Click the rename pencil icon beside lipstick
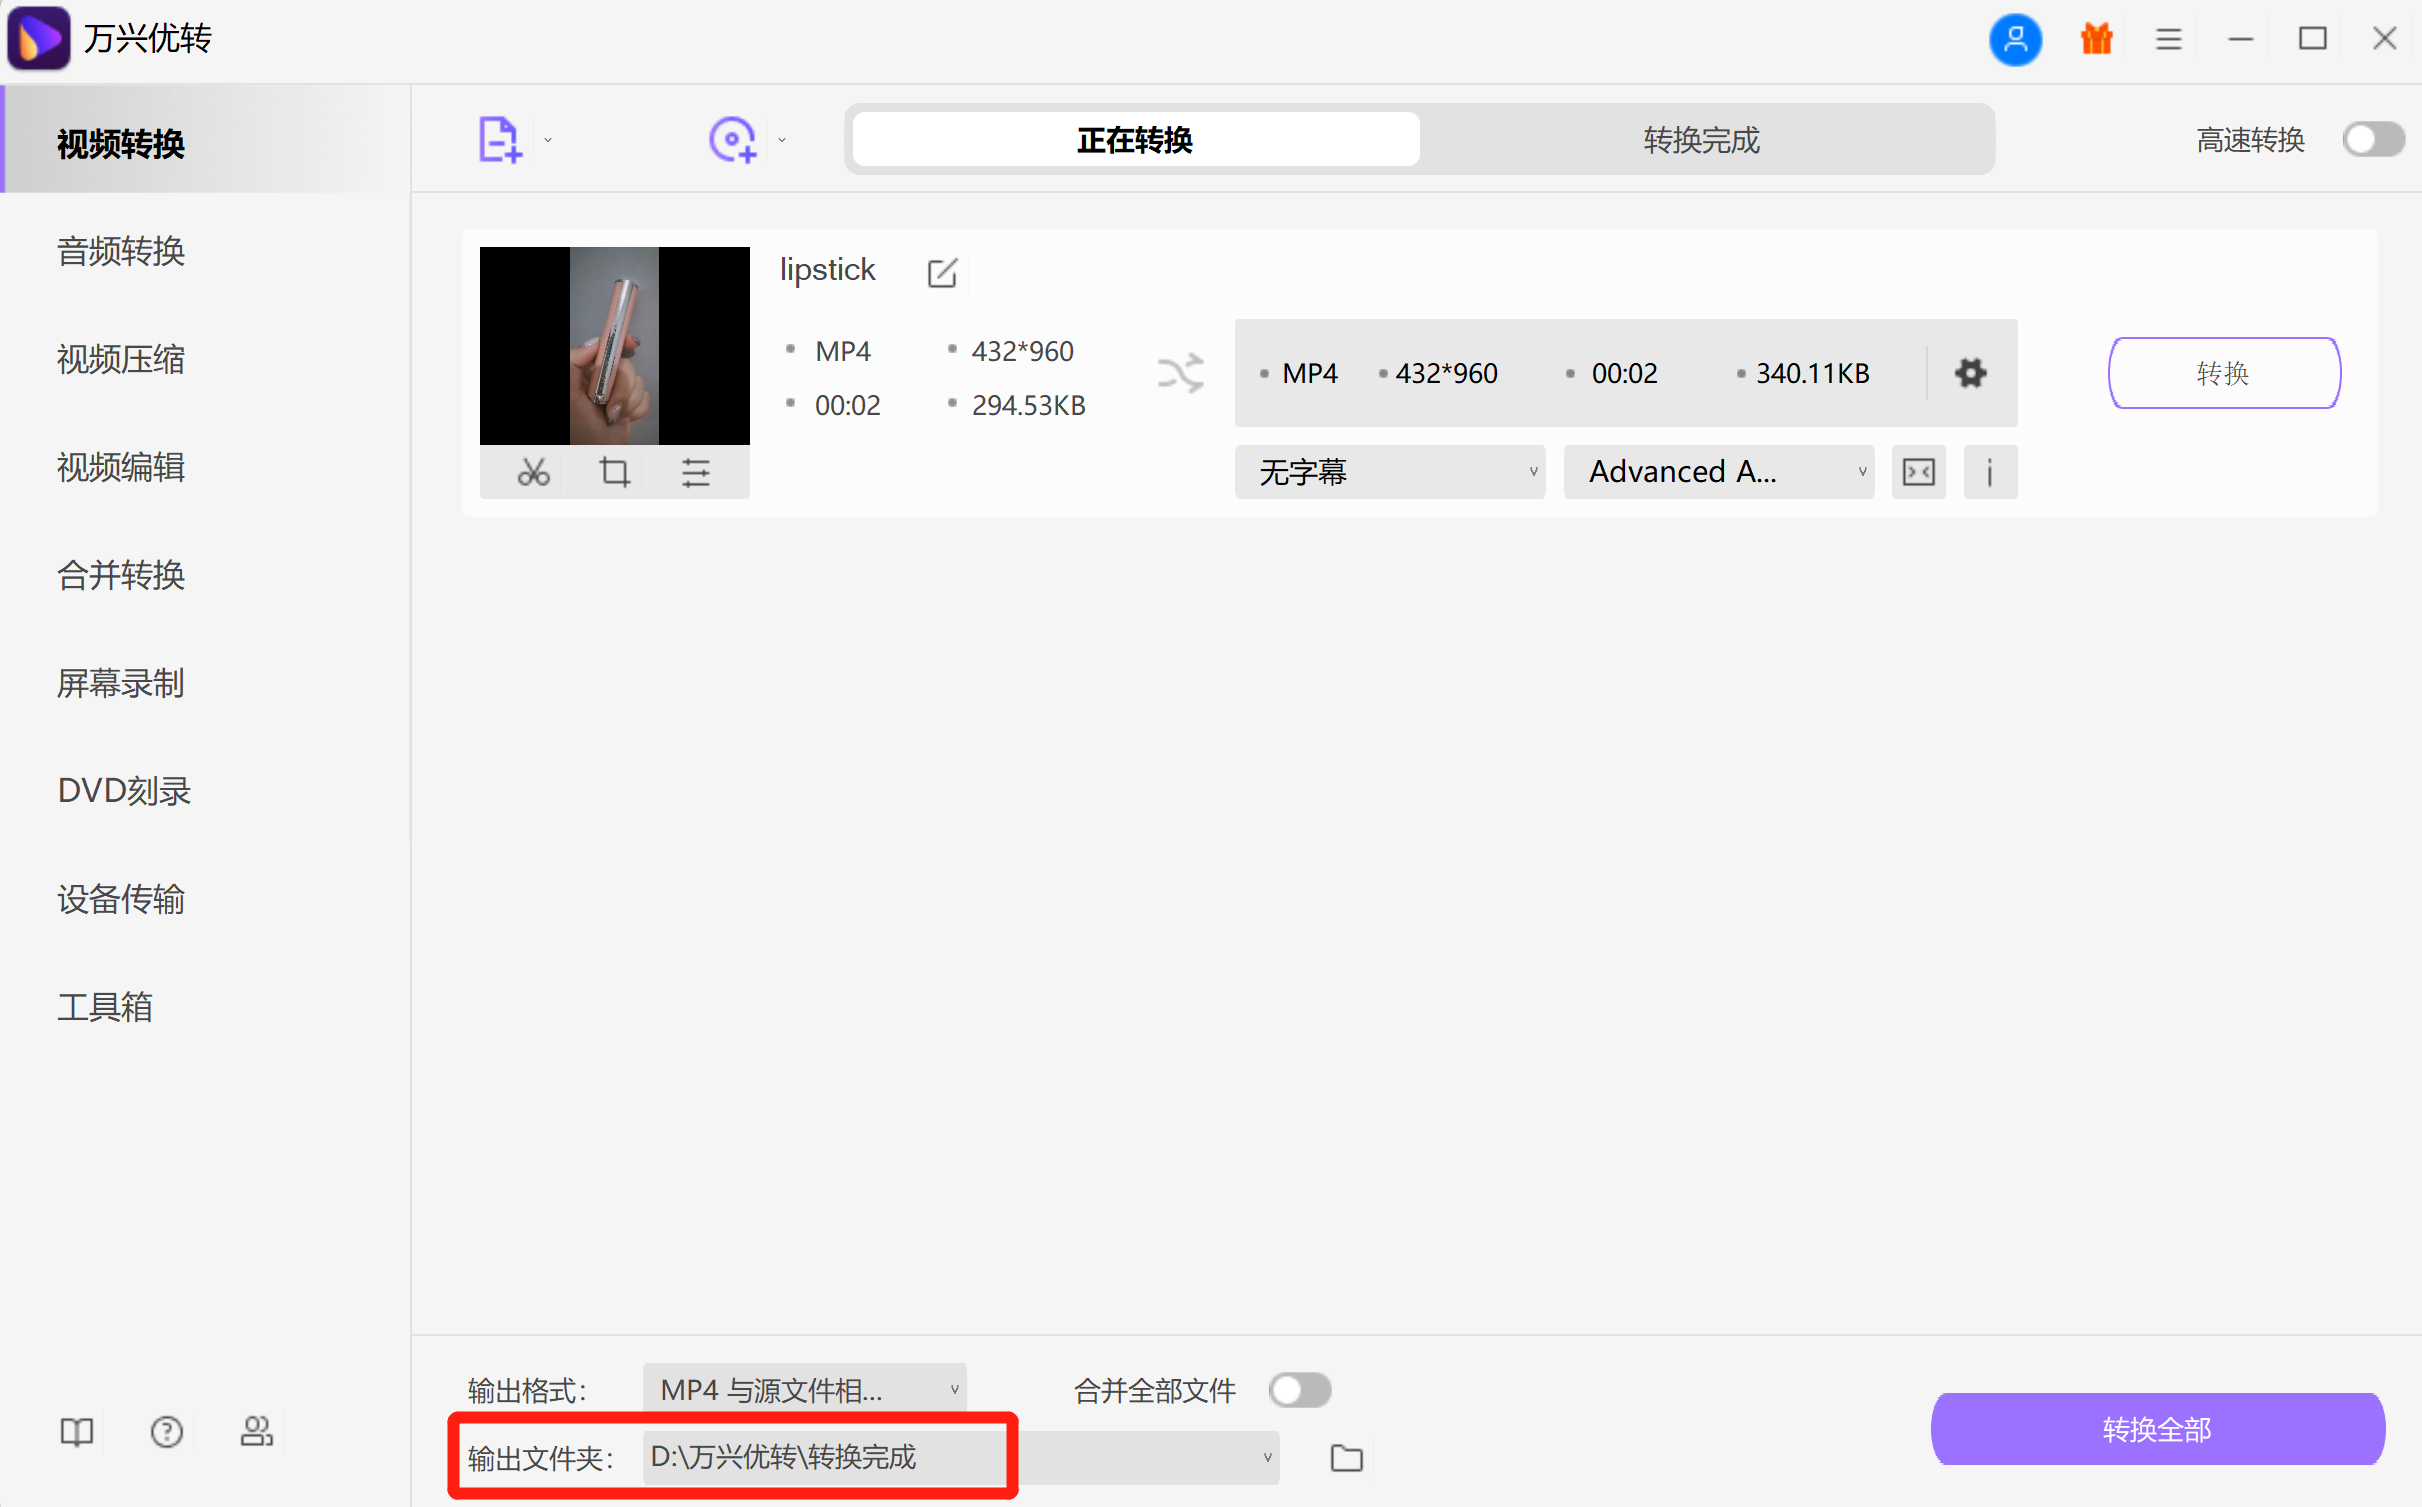This screenshot has width=2422, height=1507. tap(942, 272)
